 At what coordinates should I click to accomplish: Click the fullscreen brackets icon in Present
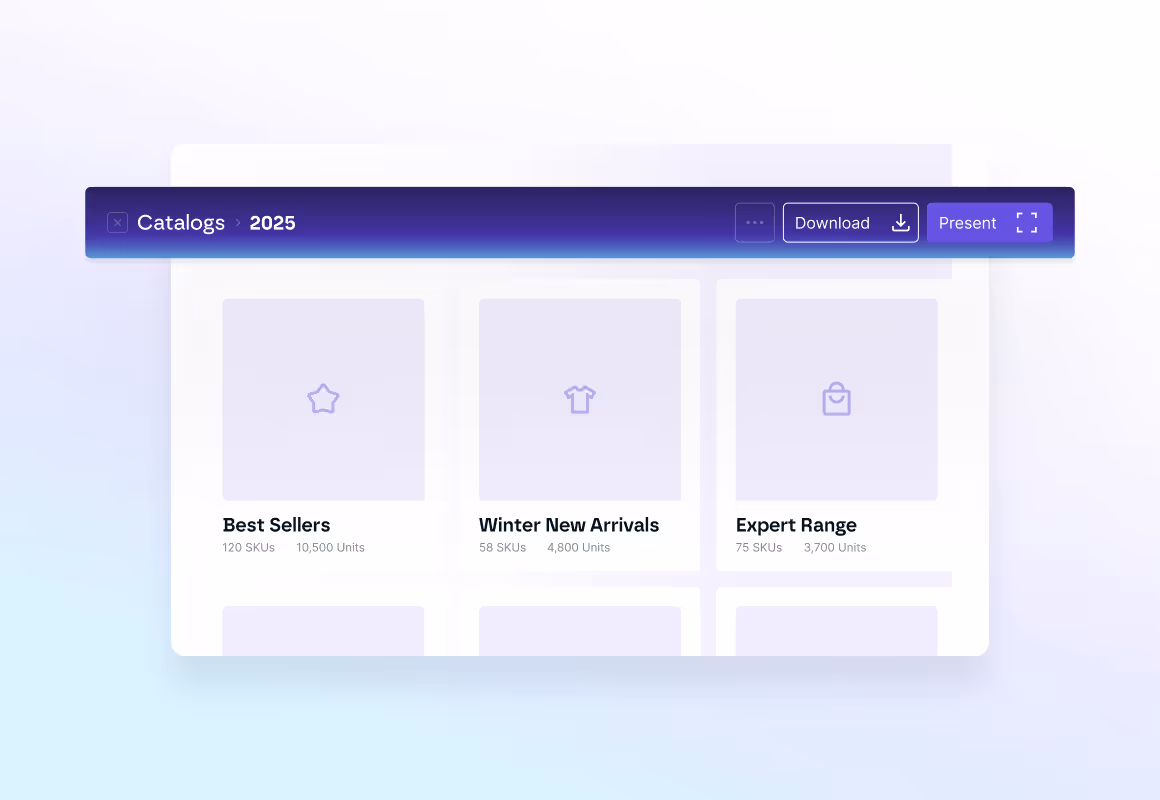click(x=1027, y=223)
